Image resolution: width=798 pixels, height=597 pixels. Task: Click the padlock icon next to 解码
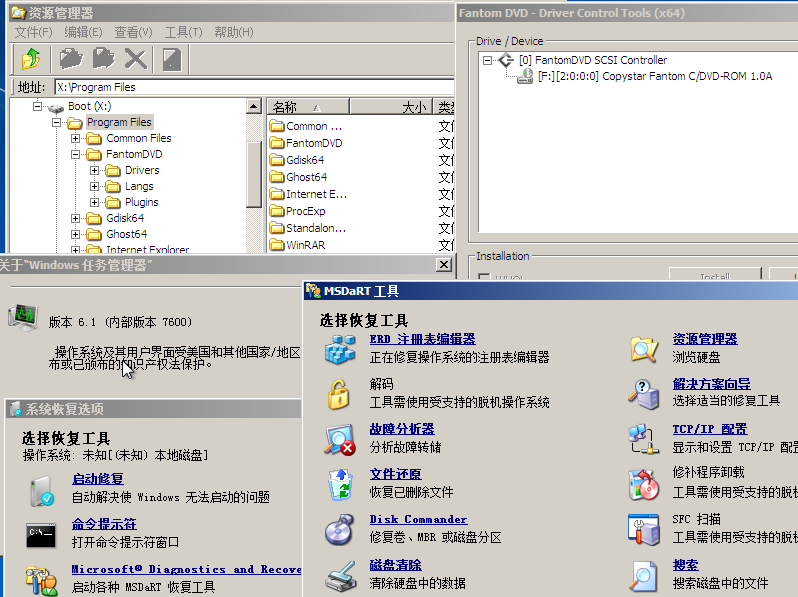[x=338, y=394]
